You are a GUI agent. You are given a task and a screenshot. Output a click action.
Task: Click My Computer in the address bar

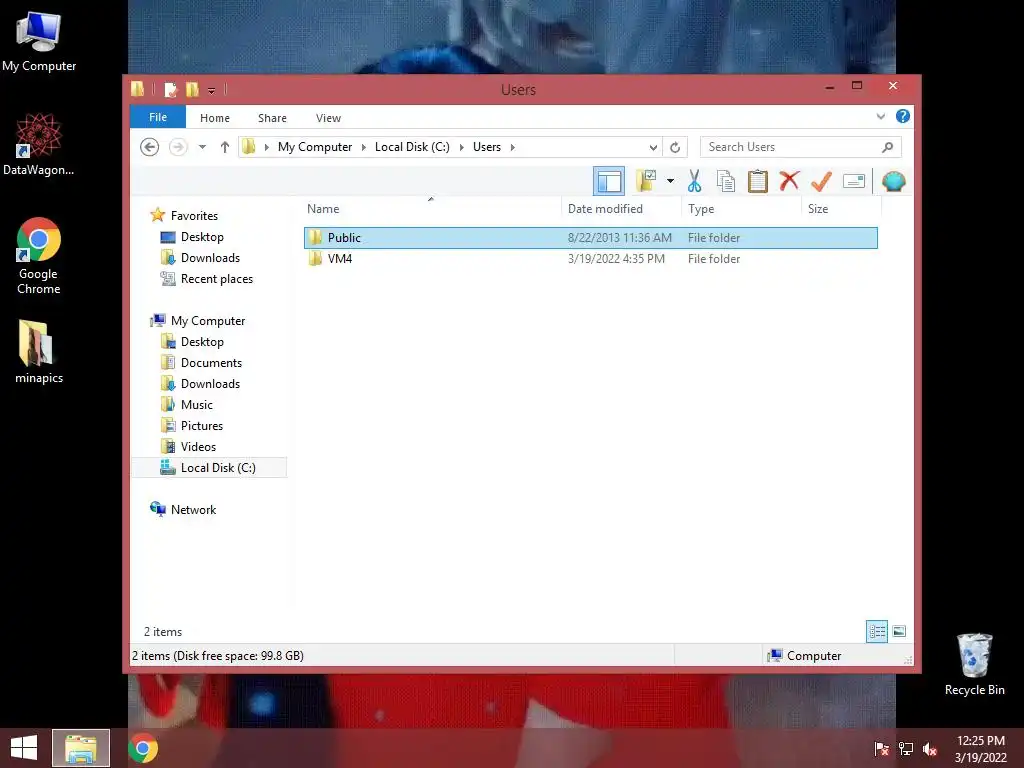pyautogui.click(x=315, y=147)
